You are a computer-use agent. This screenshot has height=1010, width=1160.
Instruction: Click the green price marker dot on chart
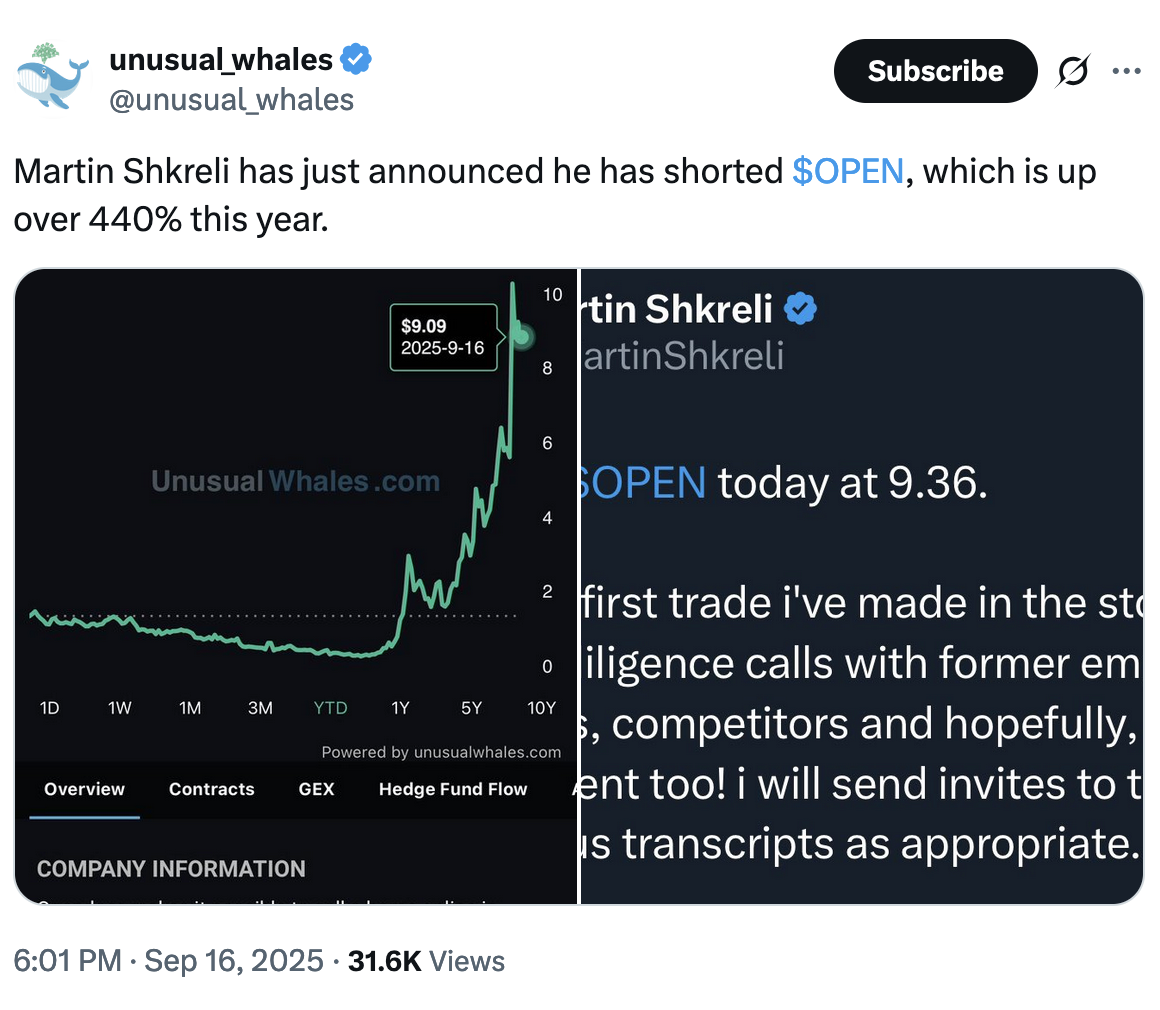tap(522, 337)
